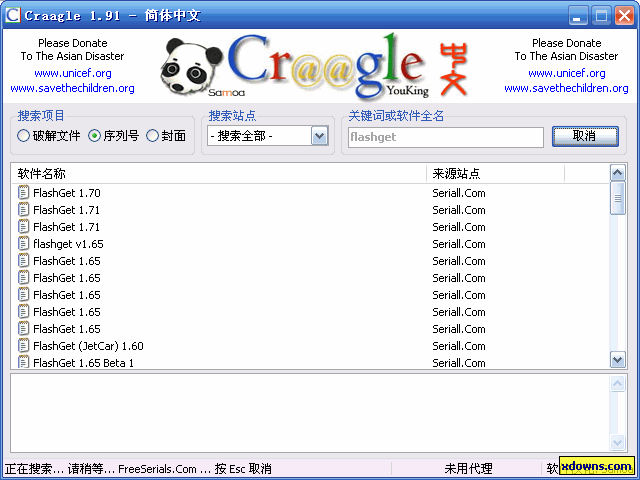Open www.unicef.org link near the red Chinese logo
Screen dimensions: 640x480
[x=567, y=73]
